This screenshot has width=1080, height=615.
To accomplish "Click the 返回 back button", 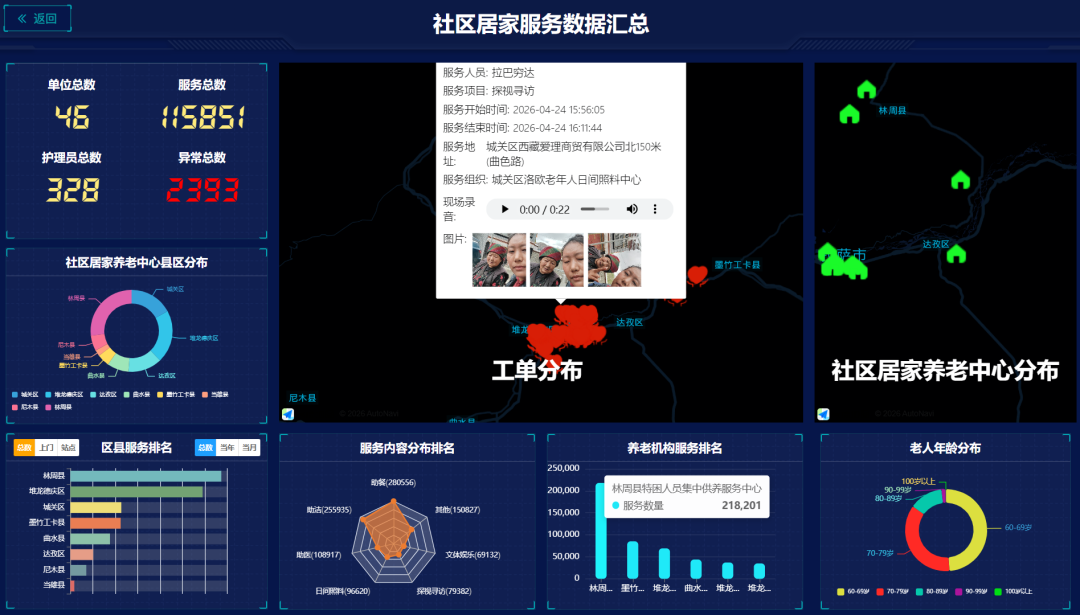I will (38, 18).
